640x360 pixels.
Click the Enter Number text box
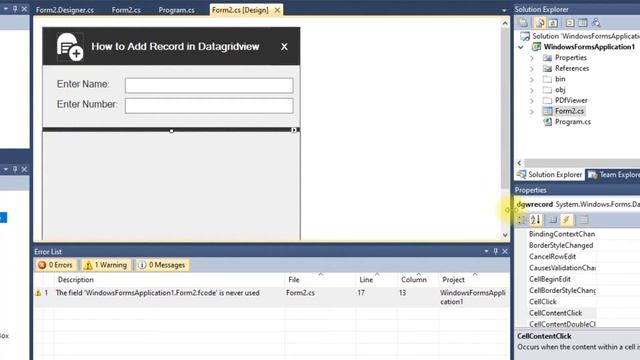coord(209,106)
